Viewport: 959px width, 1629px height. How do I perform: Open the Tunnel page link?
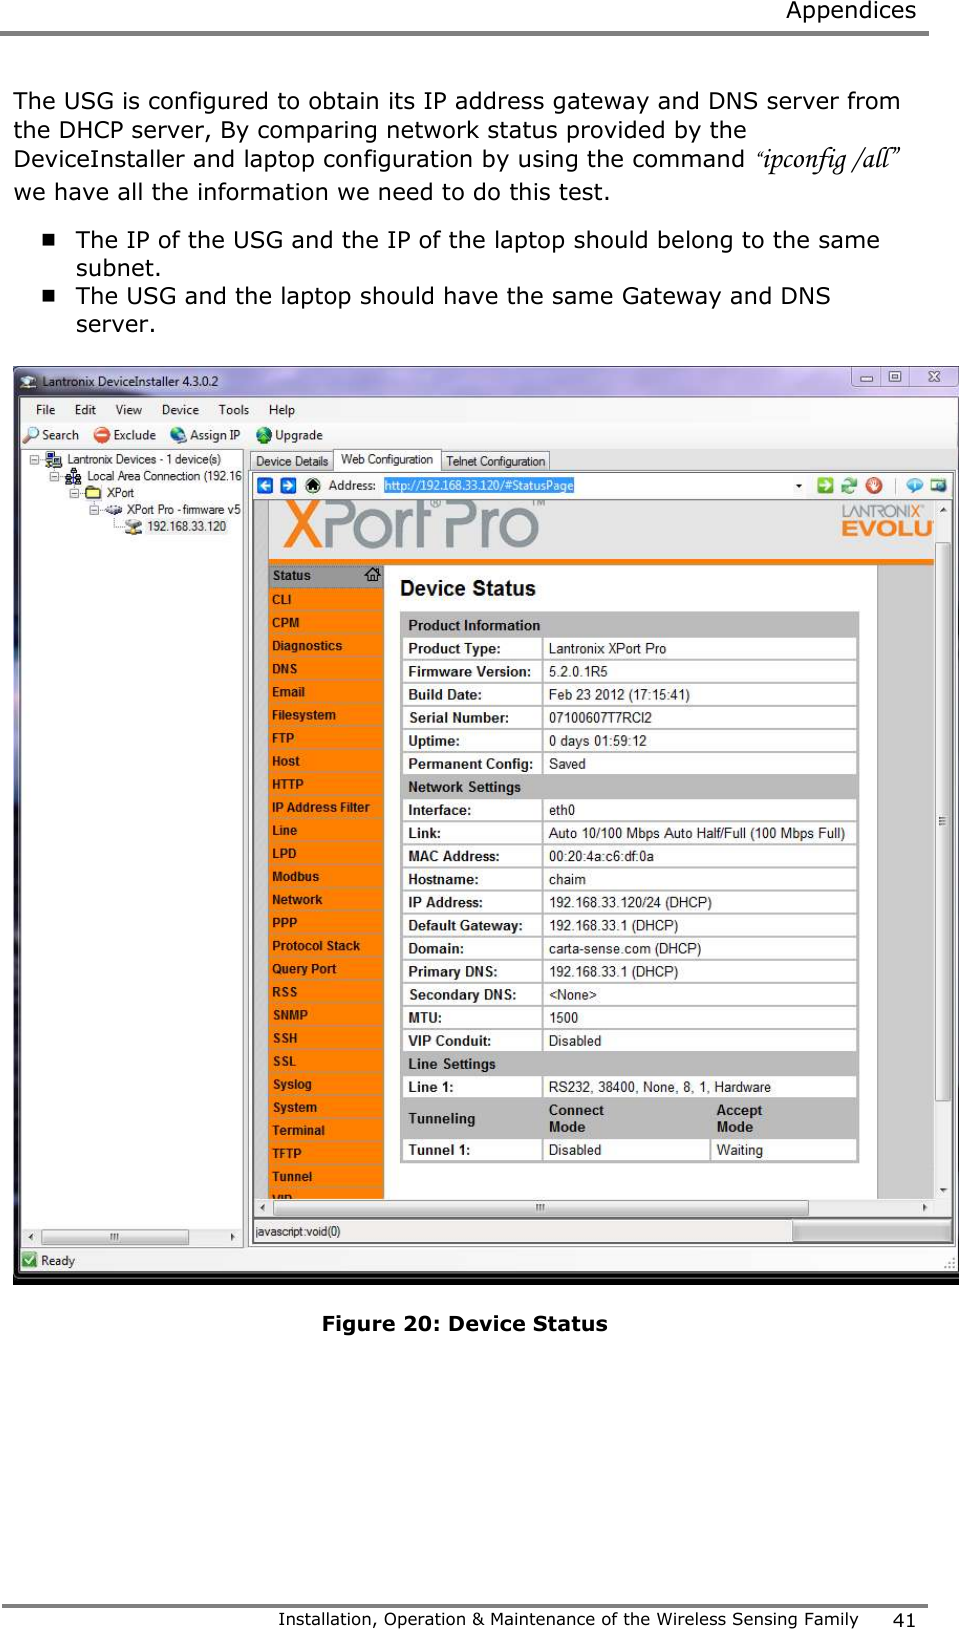click(x=292, y=1177)
